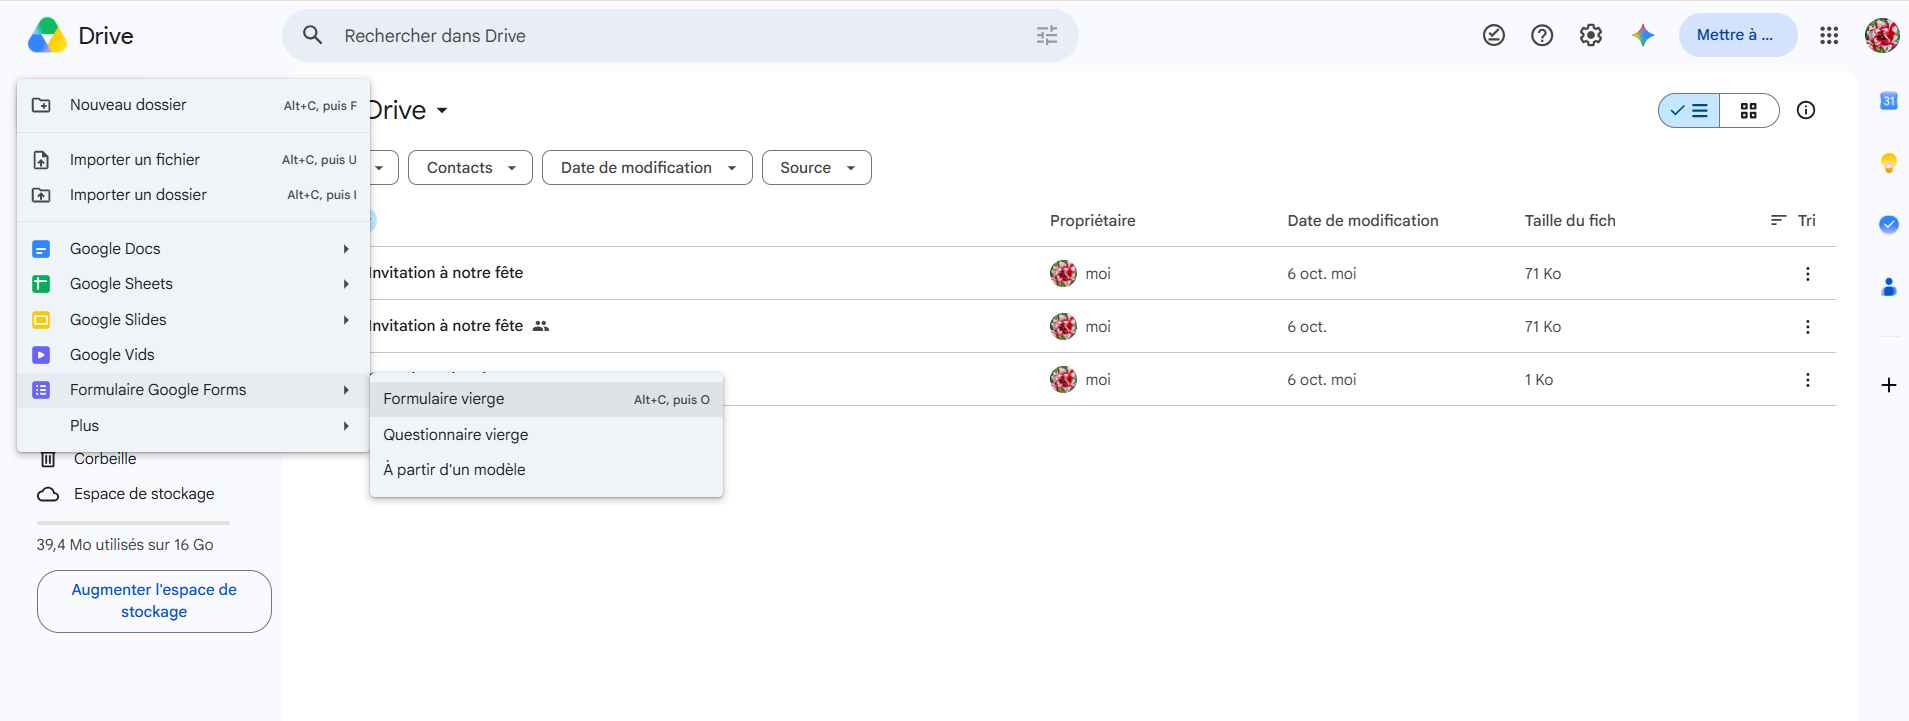
Task: Open Contacts side panel icon
Action: click(1889, 287)
